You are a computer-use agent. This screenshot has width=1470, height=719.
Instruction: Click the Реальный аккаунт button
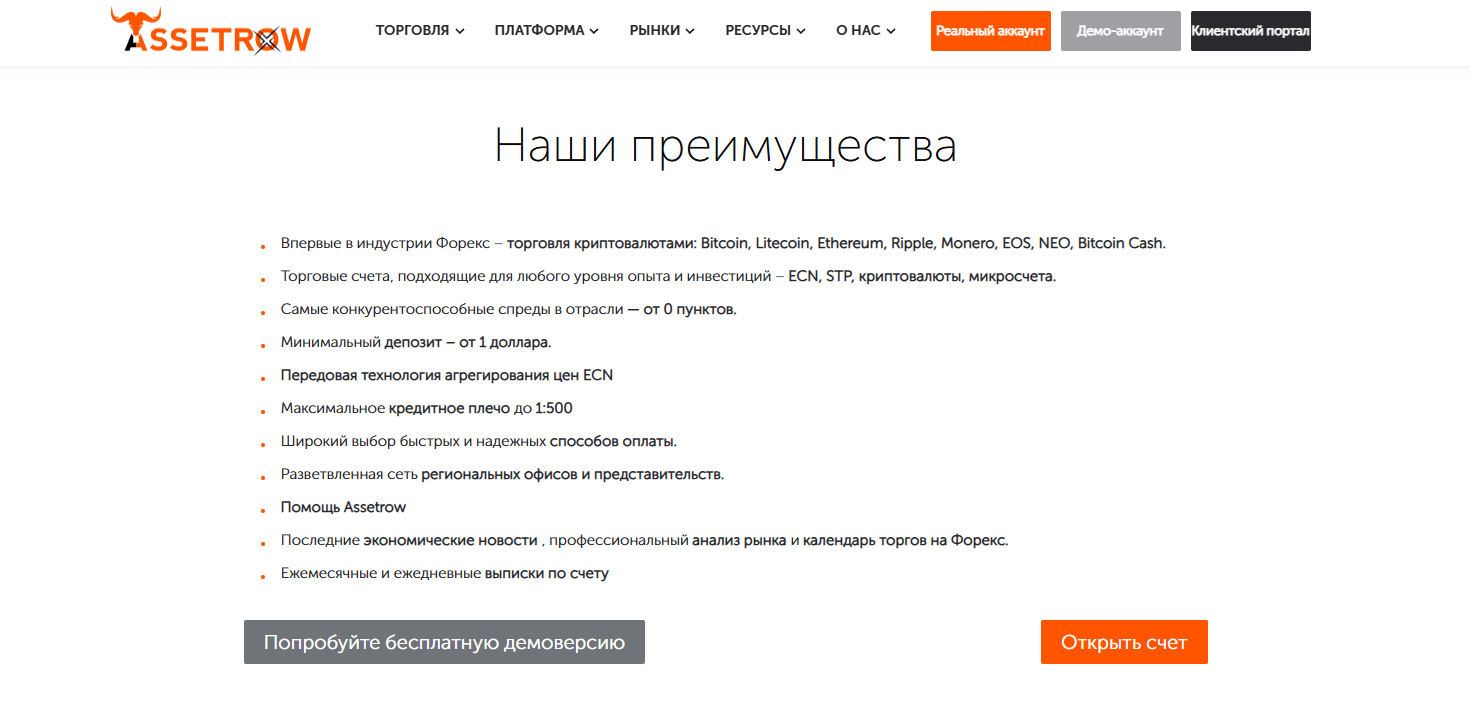click(991, 31)
